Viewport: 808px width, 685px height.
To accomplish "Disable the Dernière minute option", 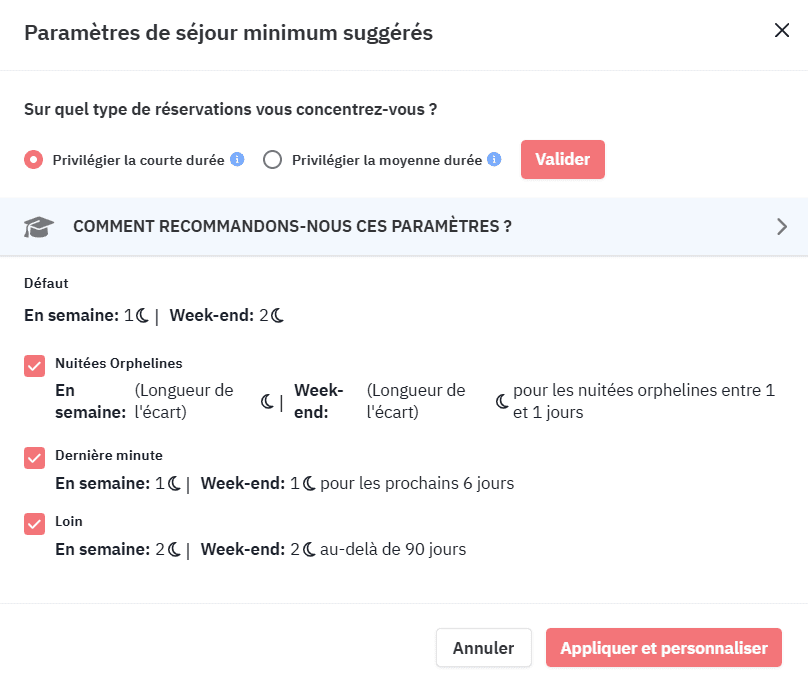I will click(33, 456).
